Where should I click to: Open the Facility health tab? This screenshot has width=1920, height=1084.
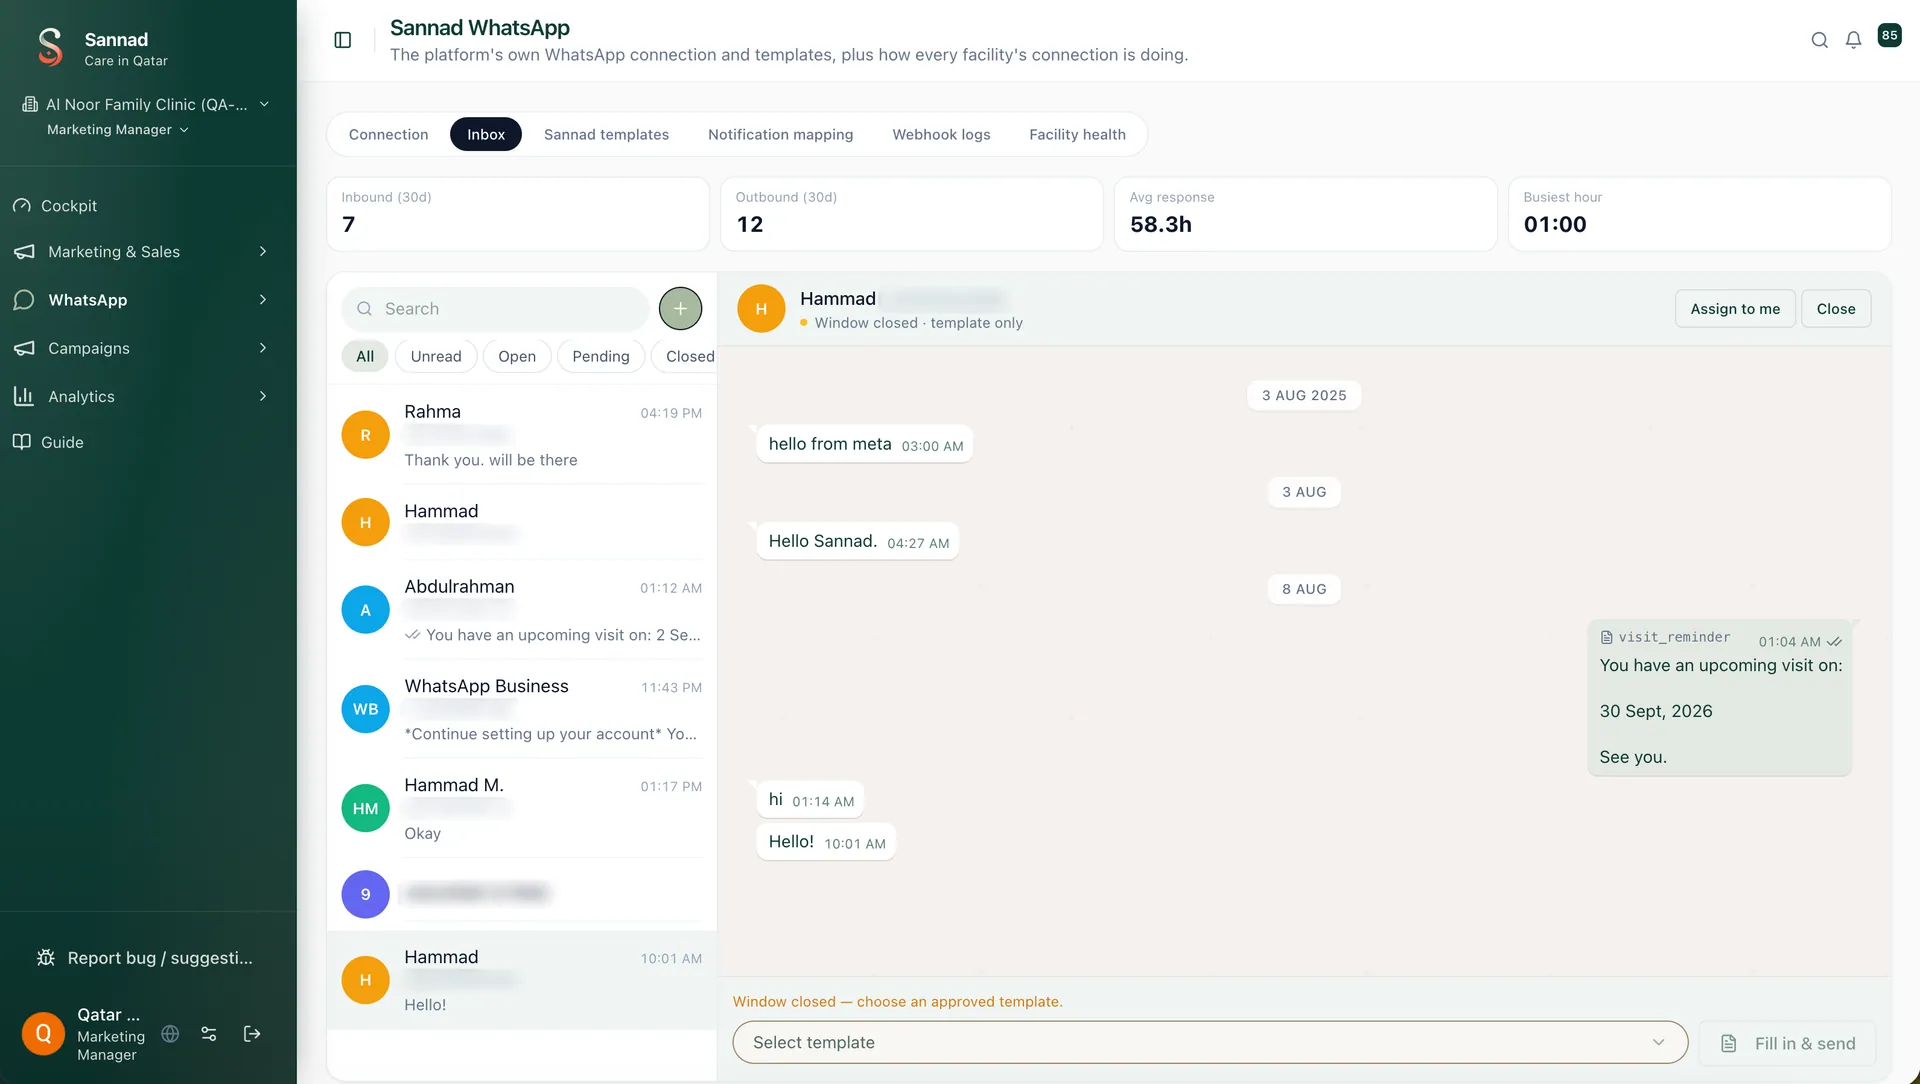(1077, 135)
